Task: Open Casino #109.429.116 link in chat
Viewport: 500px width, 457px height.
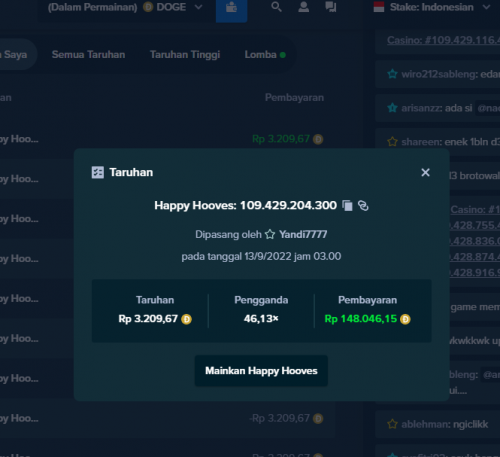Action: 443,40
